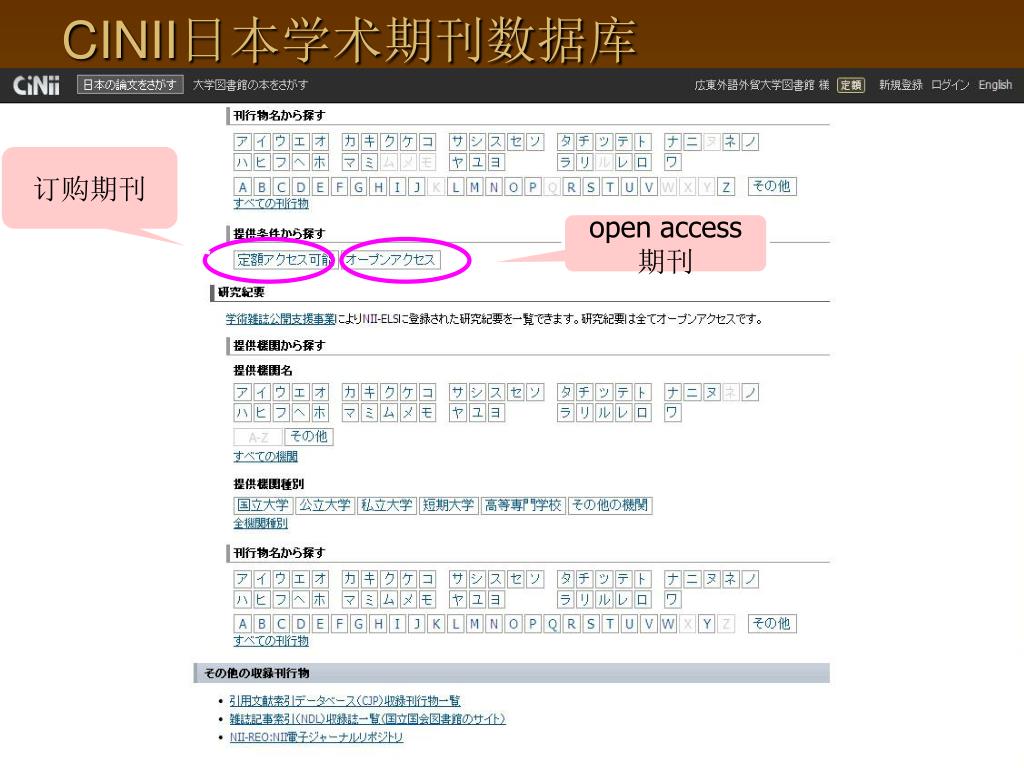Click letter K in the 研究紀要 刊行物名 section

coord(436,624)
